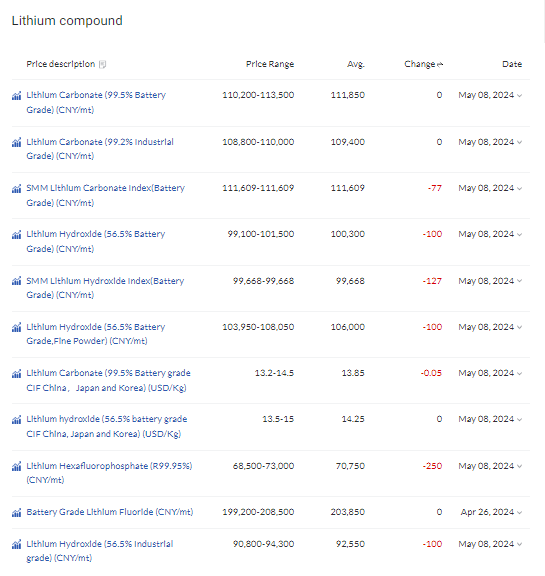Image resolution: width=545 pixels, height=576 pixels.
Task: Expand date dropdown for Lithium Hexafluorophosphate row
Action: pos(519,466)
